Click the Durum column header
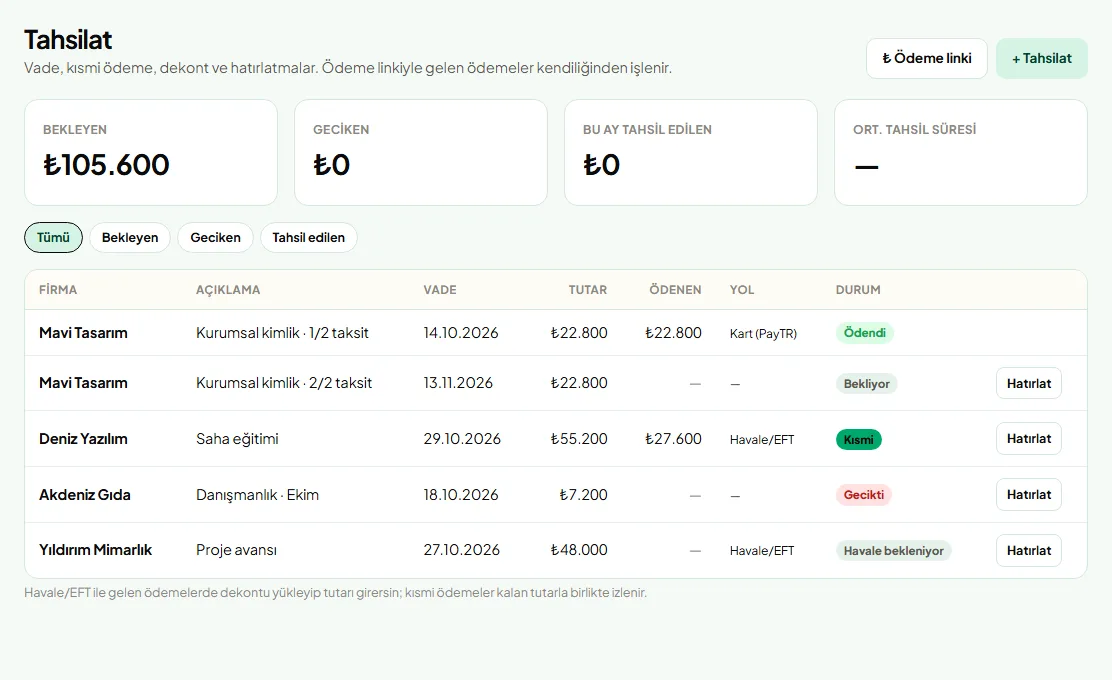1112x680 pixels. 858,289
